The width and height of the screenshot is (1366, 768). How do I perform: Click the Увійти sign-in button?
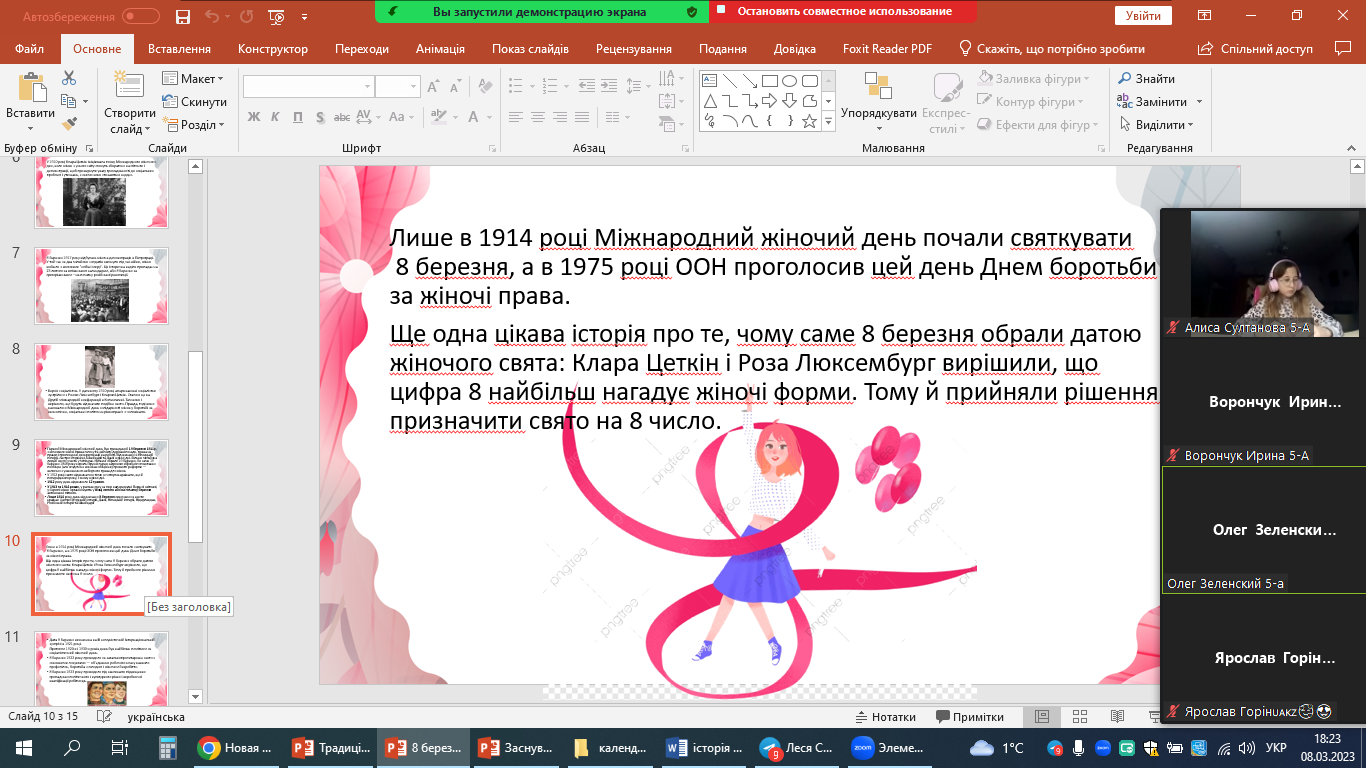tap(1142, 15)
